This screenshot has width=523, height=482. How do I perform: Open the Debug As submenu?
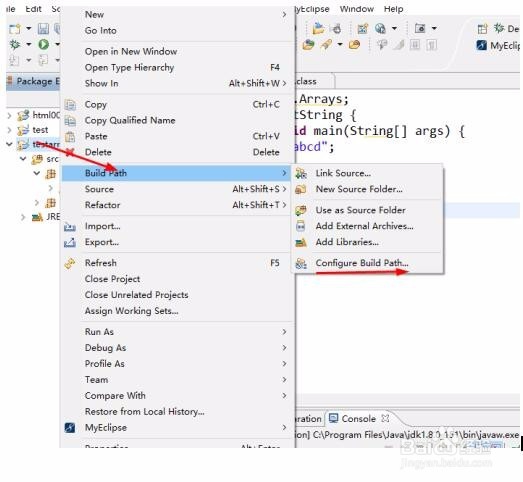click(x=176, y=348)
